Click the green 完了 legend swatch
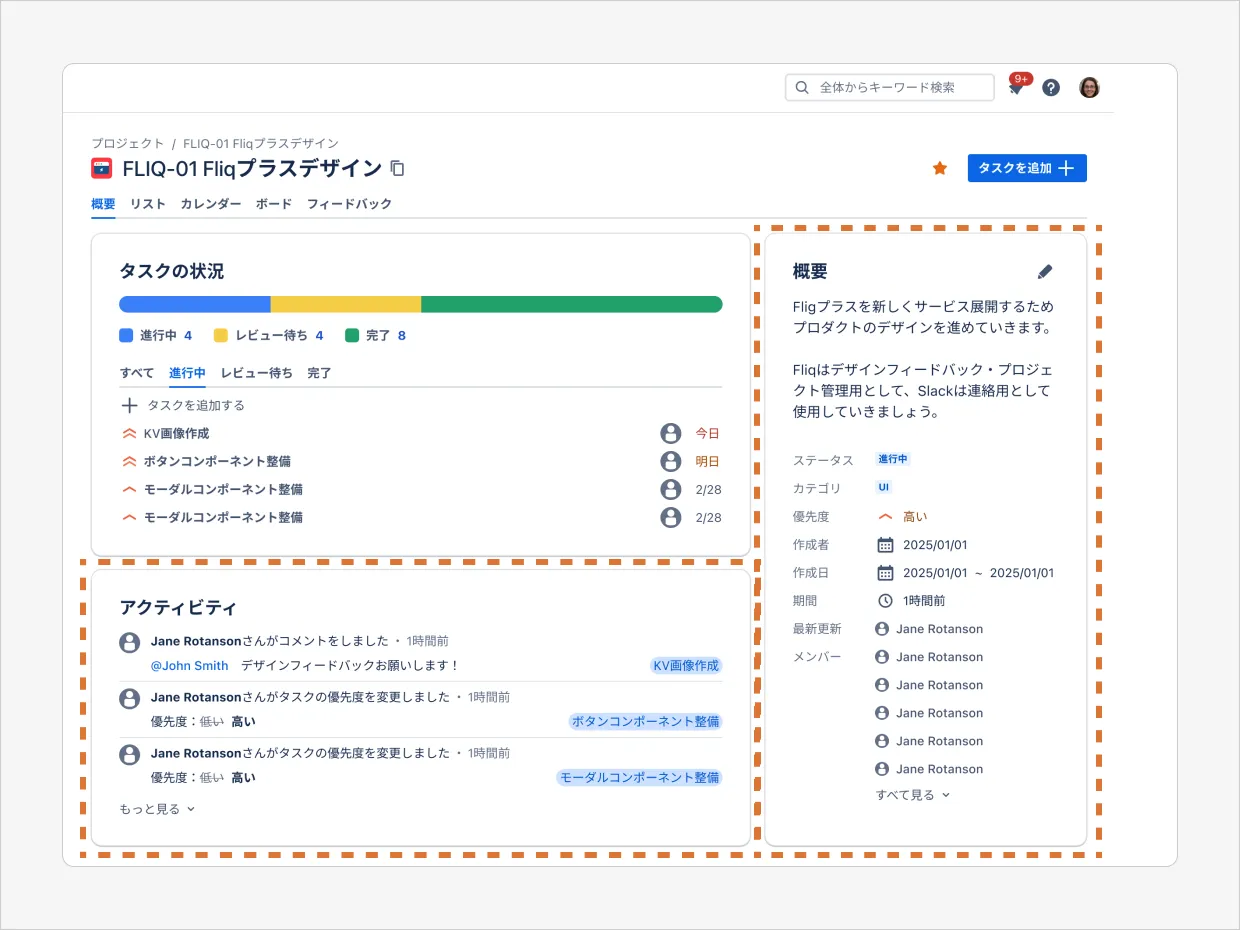1240x930 pixels. 352,335
